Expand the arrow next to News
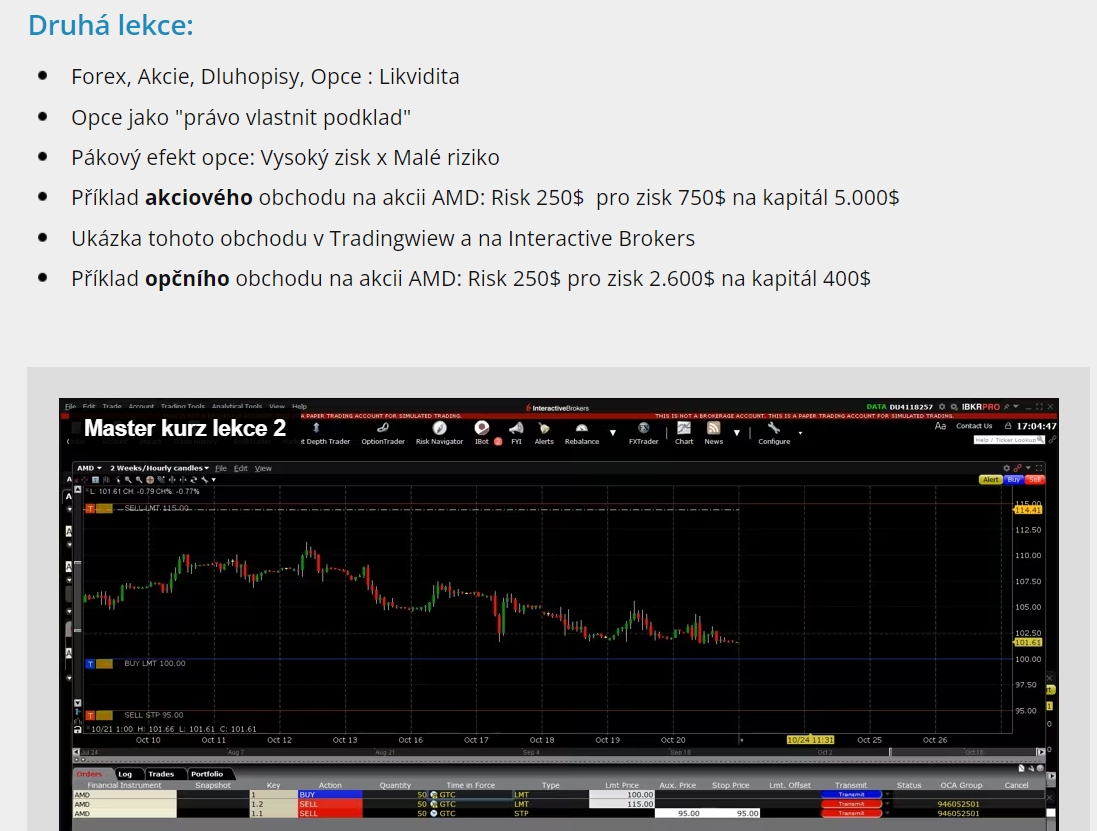 click(x=737, y=433)
